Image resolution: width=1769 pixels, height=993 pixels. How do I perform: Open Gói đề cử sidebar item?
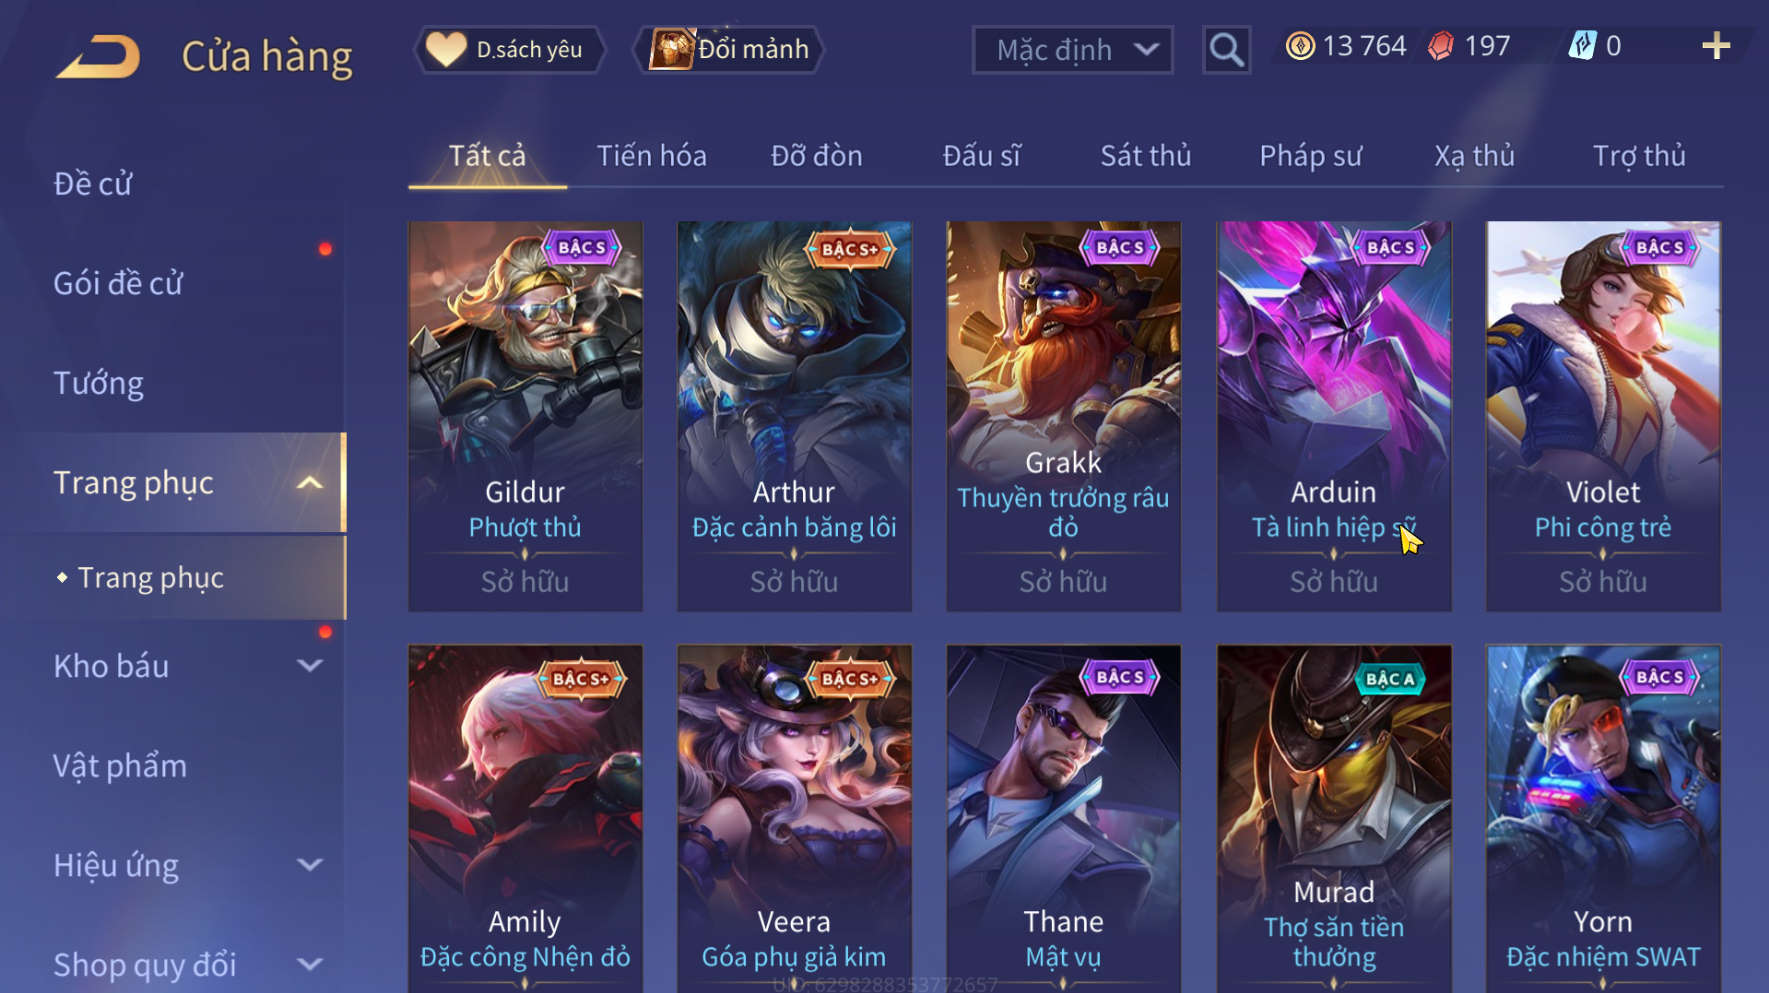click(118, 284)
